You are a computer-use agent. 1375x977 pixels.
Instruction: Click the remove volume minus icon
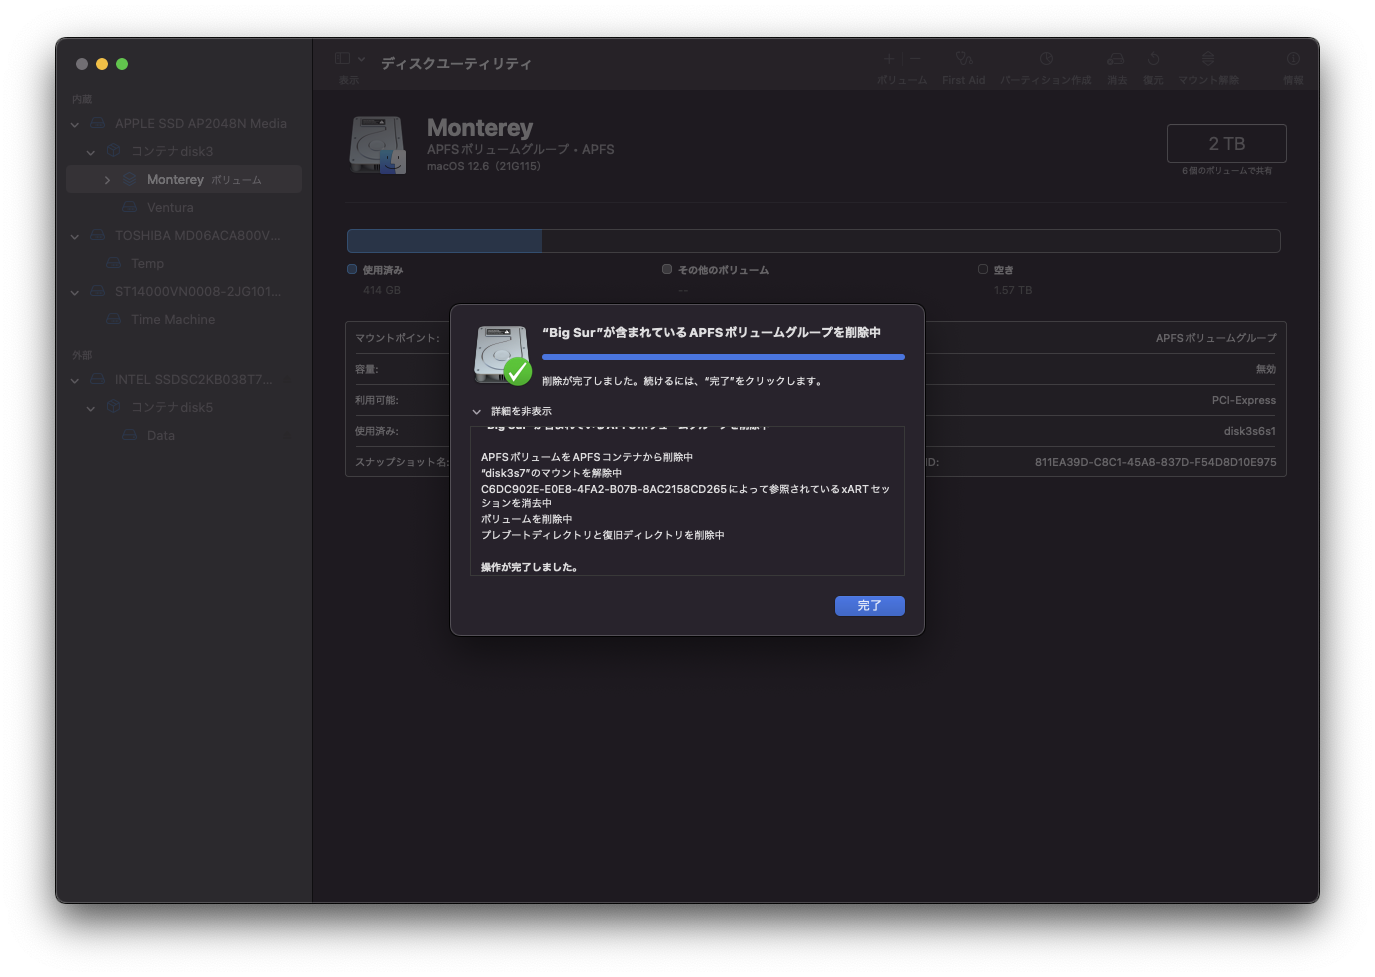[914, 59]
